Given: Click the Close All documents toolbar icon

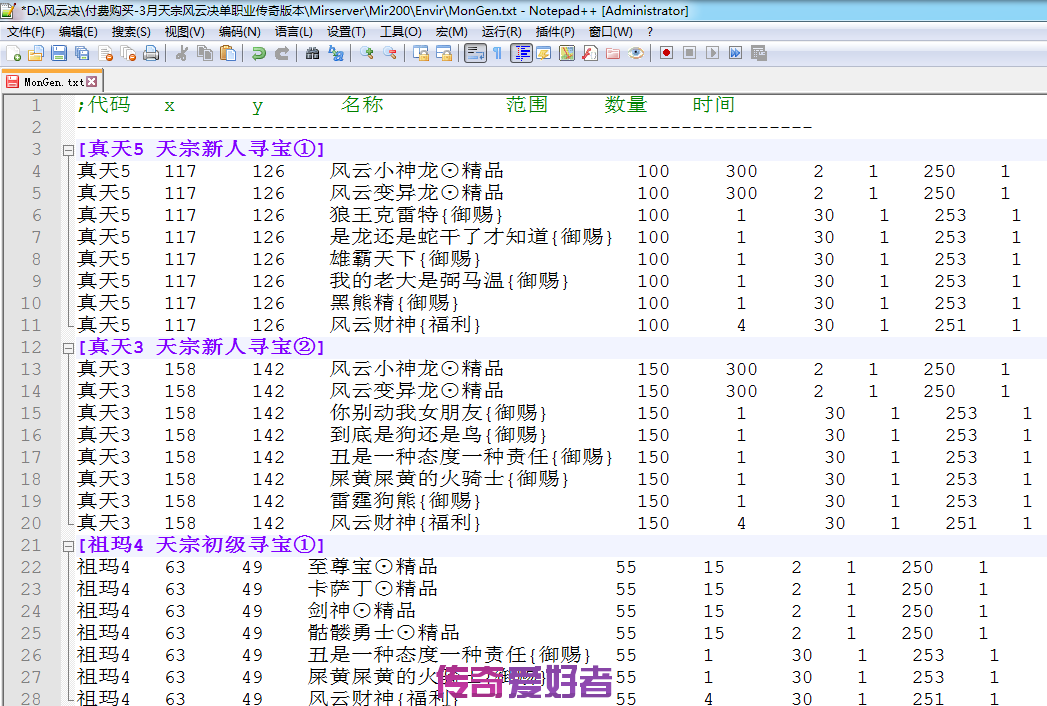Looking at the screenshot, I should pyautogui.click(x=128, y=53).
